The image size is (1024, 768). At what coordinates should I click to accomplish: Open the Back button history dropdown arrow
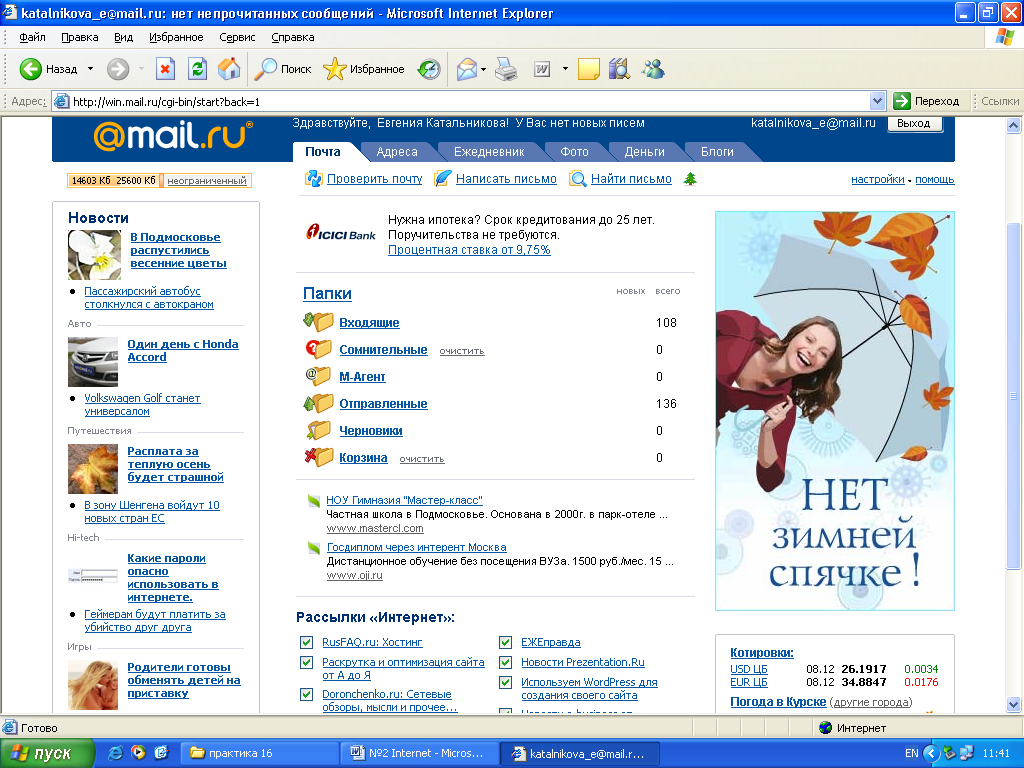(90, 69)
